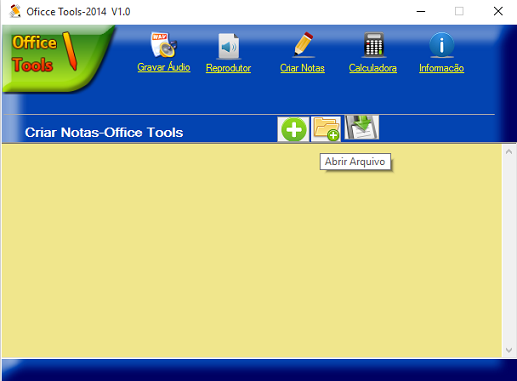
Task: Minimize the Oficce Tools window
Action: (x=421, y=11)
